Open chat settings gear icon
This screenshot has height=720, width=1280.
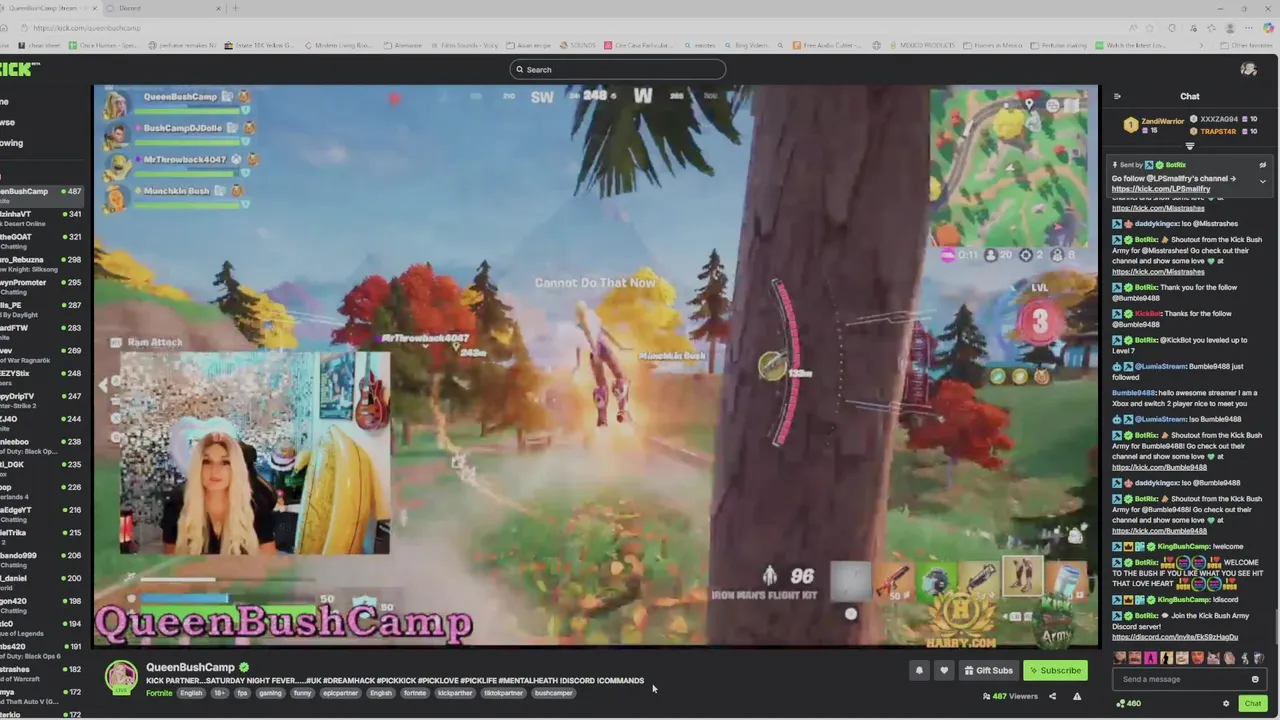pyautogui.click(x=1226, y=703)
